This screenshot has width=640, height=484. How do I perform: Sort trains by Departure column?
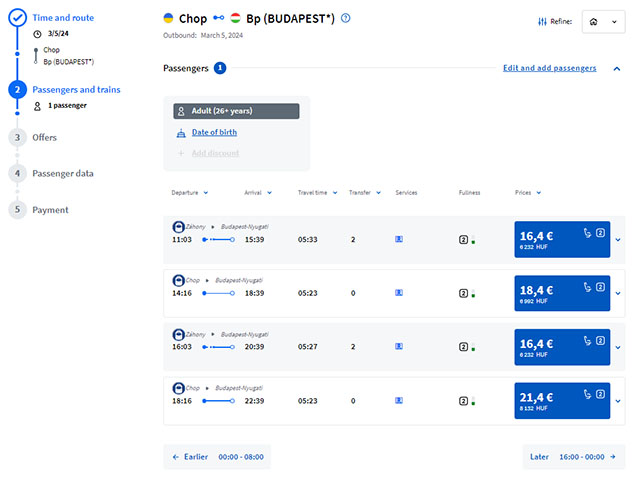tap(190, 193)
